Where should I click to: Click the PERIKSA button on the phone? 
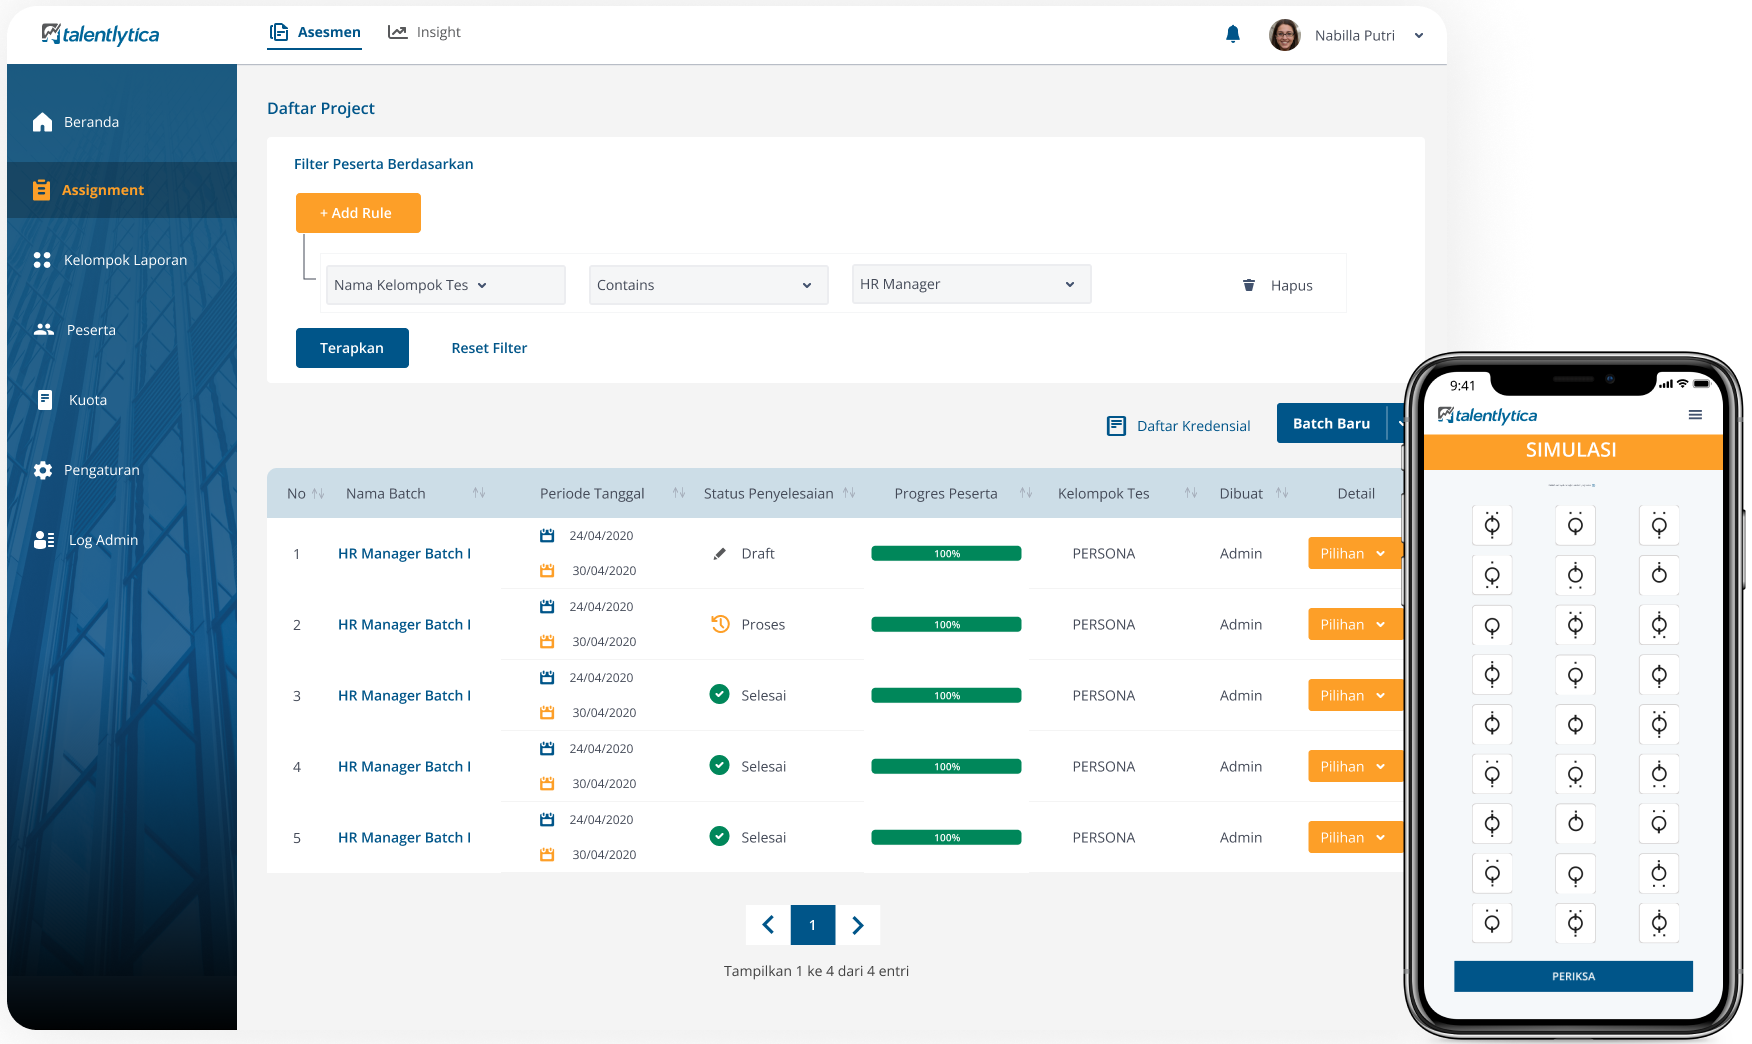click(1573, 976)
